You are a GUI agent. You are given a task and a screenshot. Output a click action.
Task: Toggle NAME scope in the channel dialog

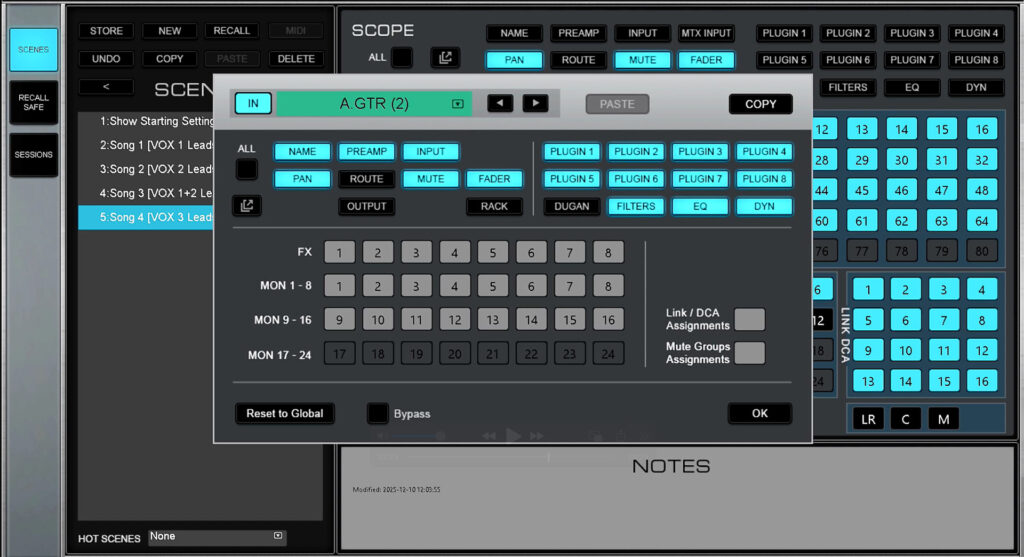click(302, 151)
